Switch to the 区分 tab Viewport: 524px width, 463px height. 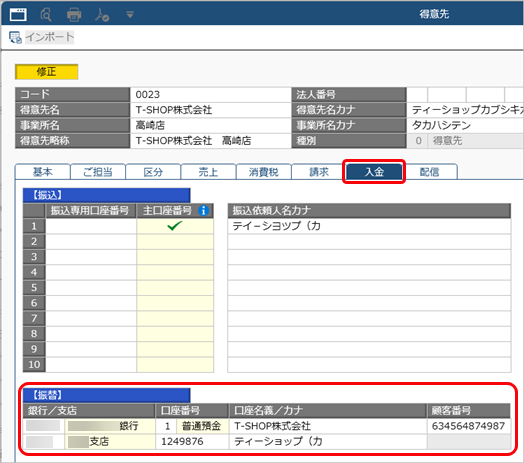153,172
